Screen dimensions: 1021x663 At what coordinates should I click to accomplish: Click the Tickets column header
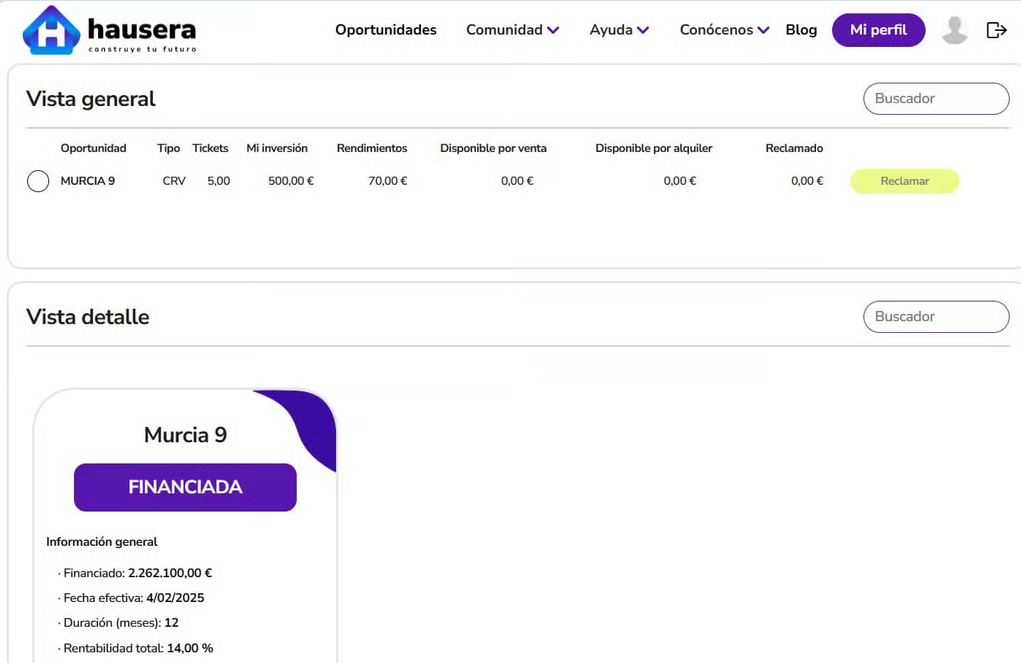coord(210,148)
